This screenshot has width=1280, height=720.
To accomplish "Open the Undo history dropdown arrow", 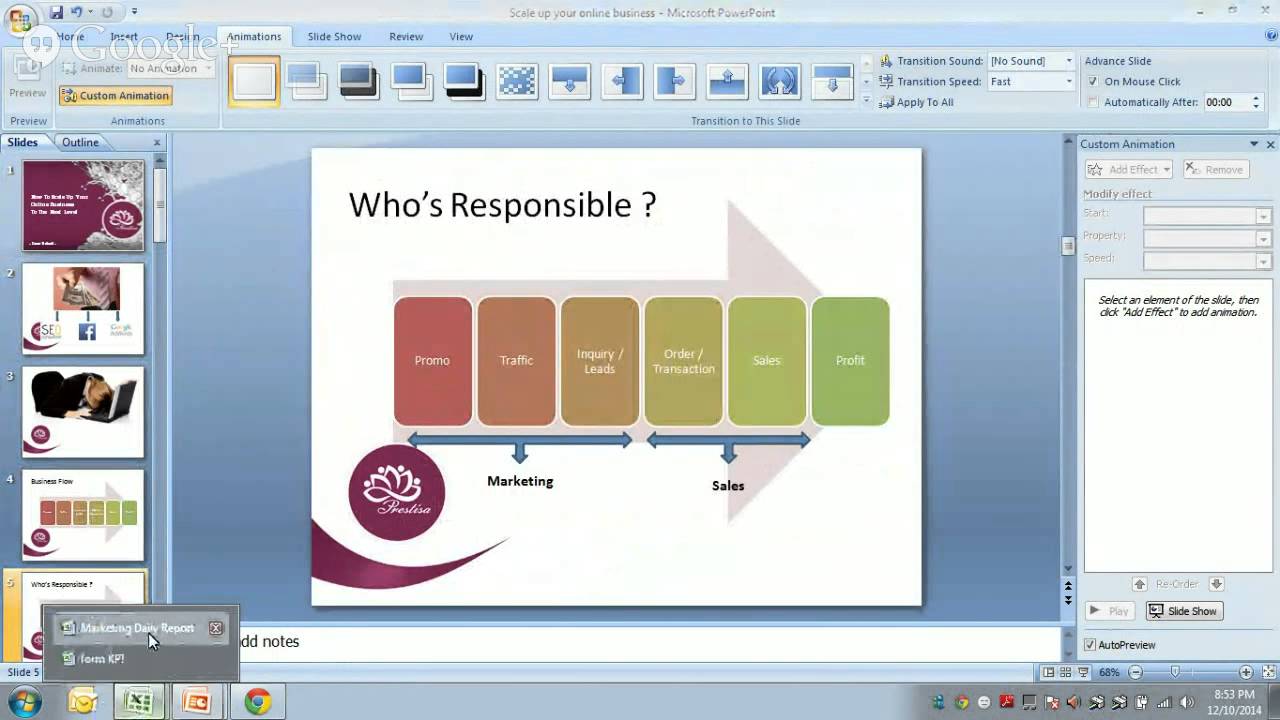I will tap(90, 12).
